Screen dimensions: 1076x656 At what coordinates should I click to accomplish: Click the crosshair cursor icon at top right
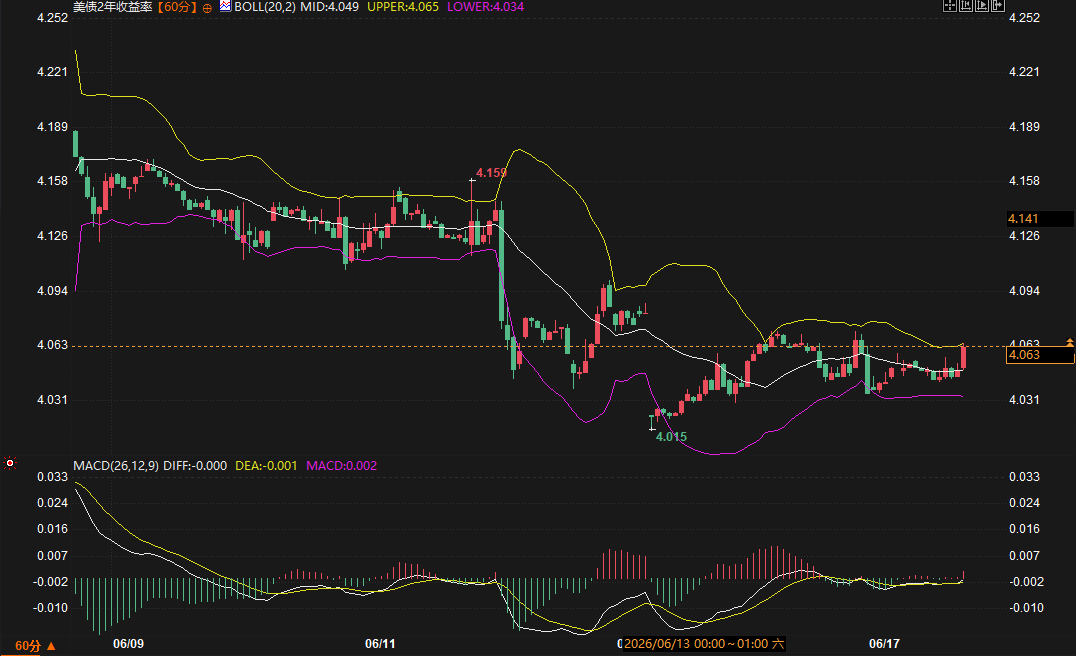950,5
